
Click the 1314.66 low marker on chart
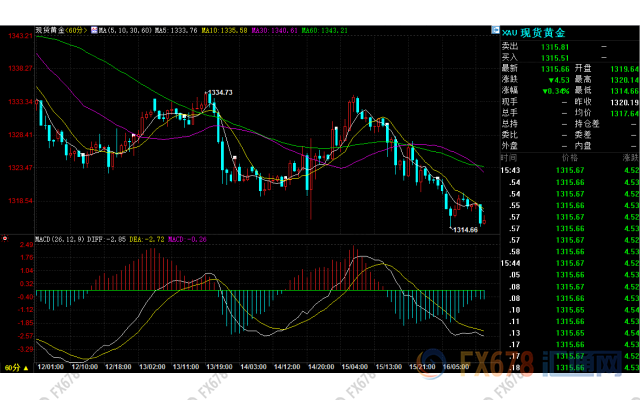[x=465, y=230]
